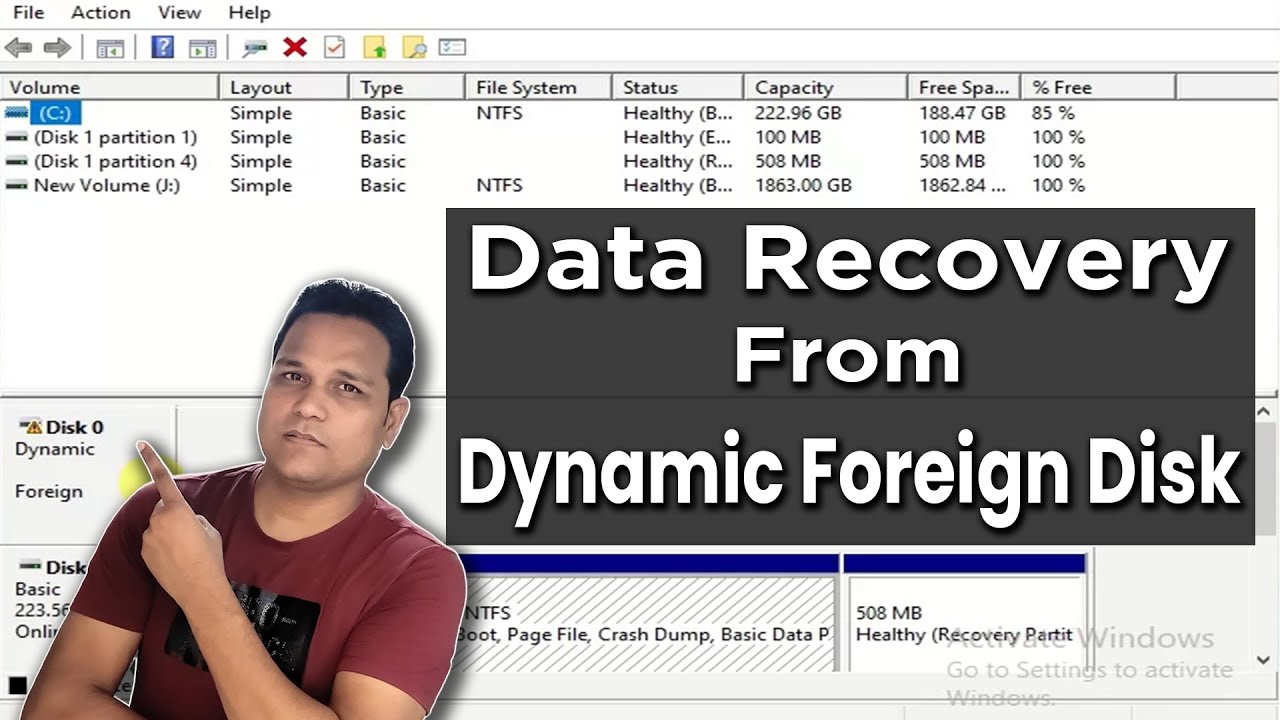Click the Disk 0 warning disk icon
This screenshot has height=720, width=1280.
coord(32,427)
